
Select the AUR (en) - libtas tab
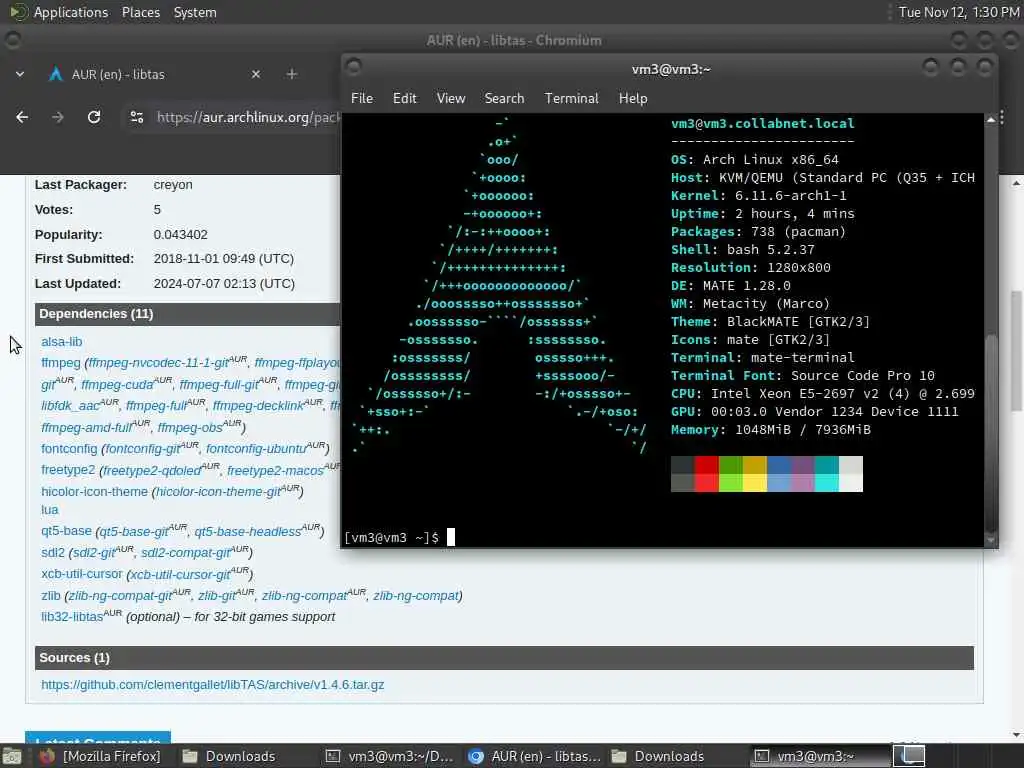155,74
